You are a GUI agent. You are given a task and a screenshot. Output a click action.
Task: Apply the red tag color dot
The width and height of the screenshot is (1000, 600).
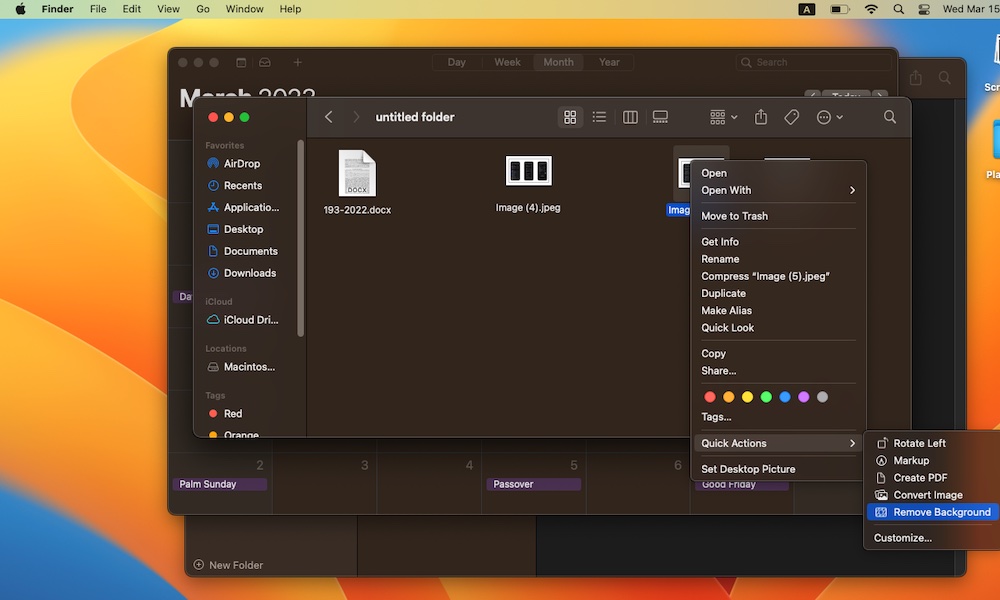click(709, 397)
